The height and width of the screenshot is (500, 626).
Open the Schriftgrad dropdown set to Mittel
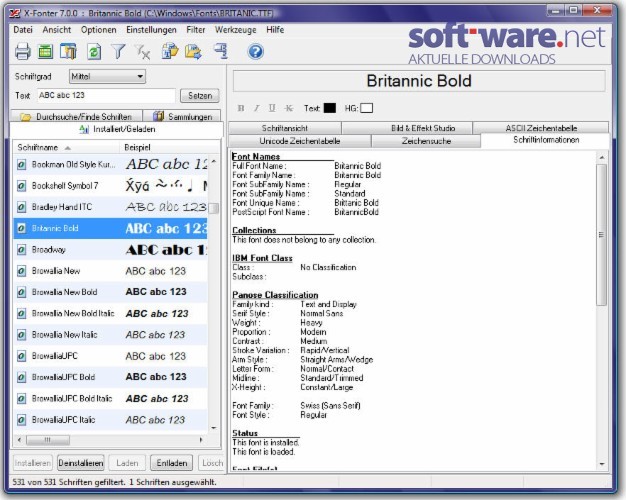pos(107,76)
